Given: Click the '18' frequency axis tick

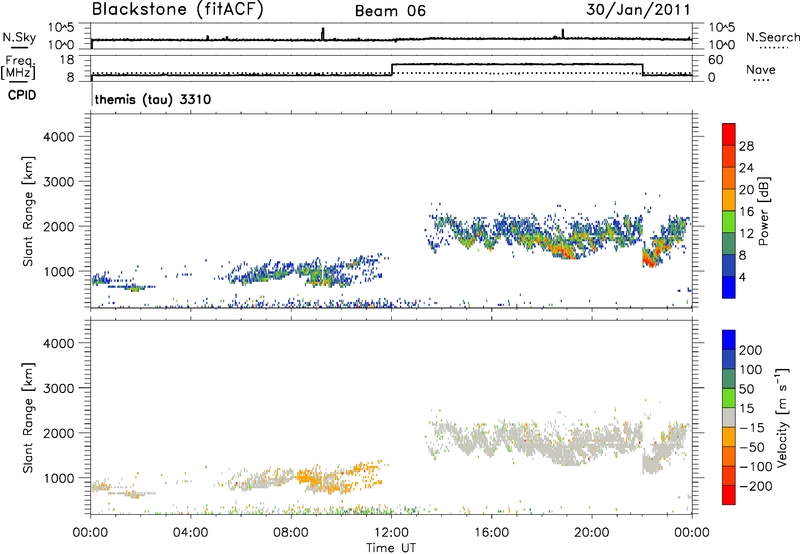Looking at the screenshot, I should click(x=67, y=60).
